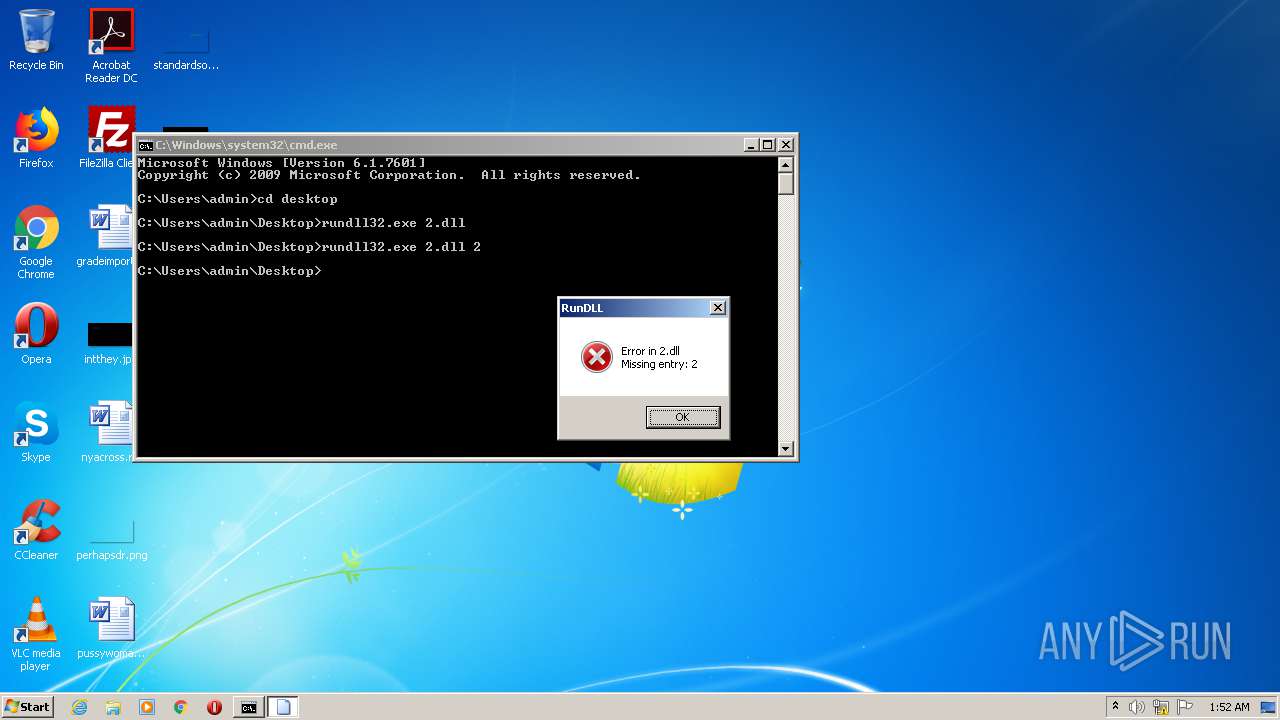Viewport: 1280px width, 720px height.
Task: Open Windows Explorer from the taskbar
Action: click(x=113, y=707)
